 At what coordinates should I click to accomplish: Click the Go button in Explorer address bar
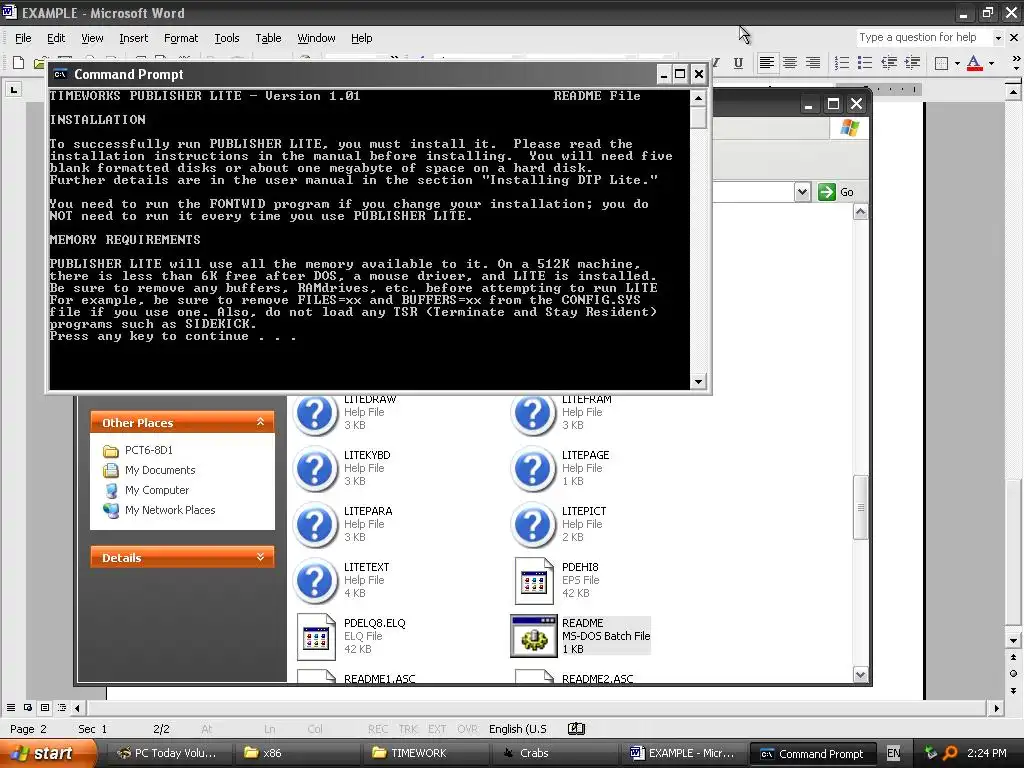point(836,192)
